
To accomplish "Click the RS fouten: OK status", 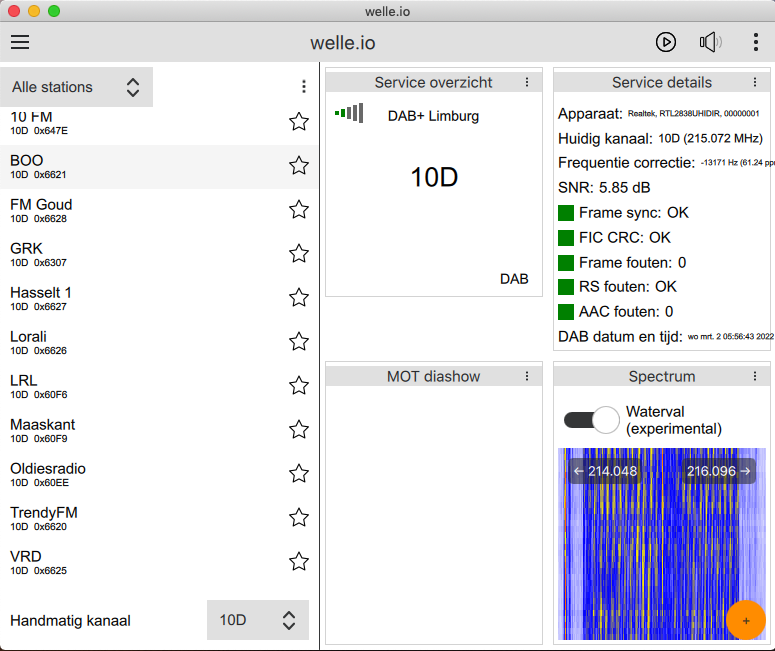I will 617,287.
